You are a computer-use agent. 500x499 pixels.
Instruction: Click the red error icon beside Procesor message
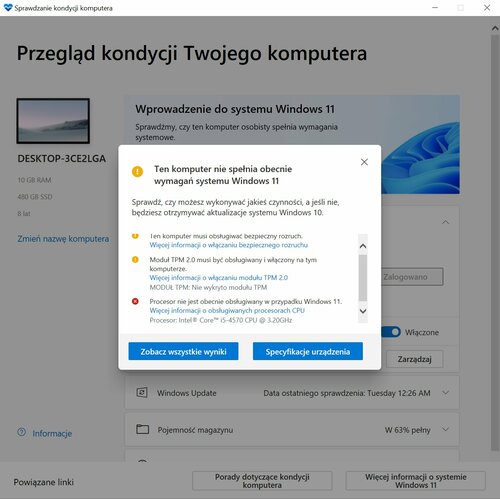pyautogui.click(x=135, y=301)
